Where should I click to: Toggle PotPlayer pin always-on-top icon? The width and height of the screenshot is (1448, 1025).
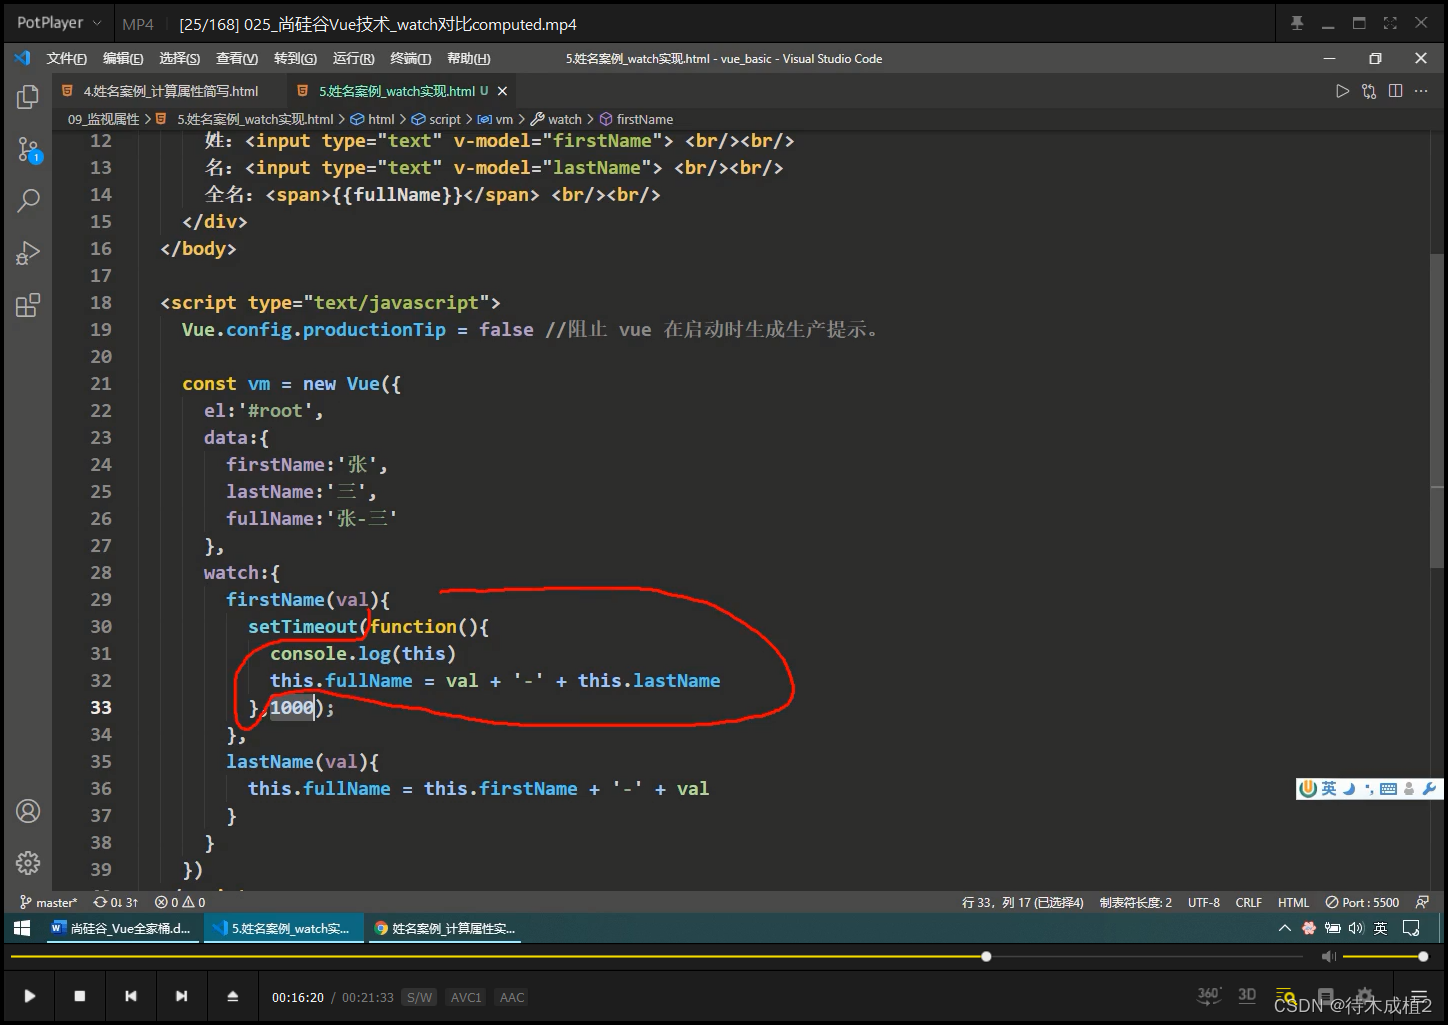point(1297,23)
